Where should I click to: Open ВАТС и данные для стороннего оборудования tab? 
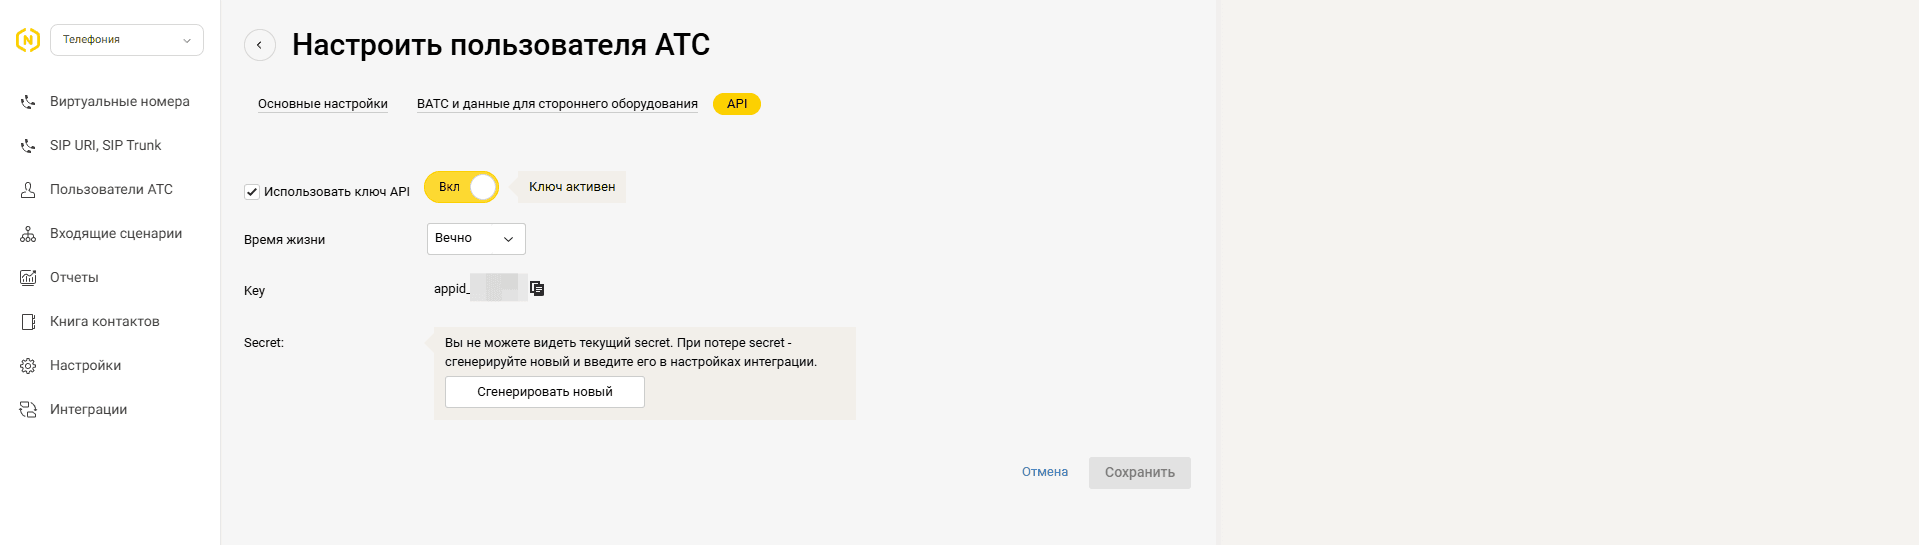click(x=557, y=104)
